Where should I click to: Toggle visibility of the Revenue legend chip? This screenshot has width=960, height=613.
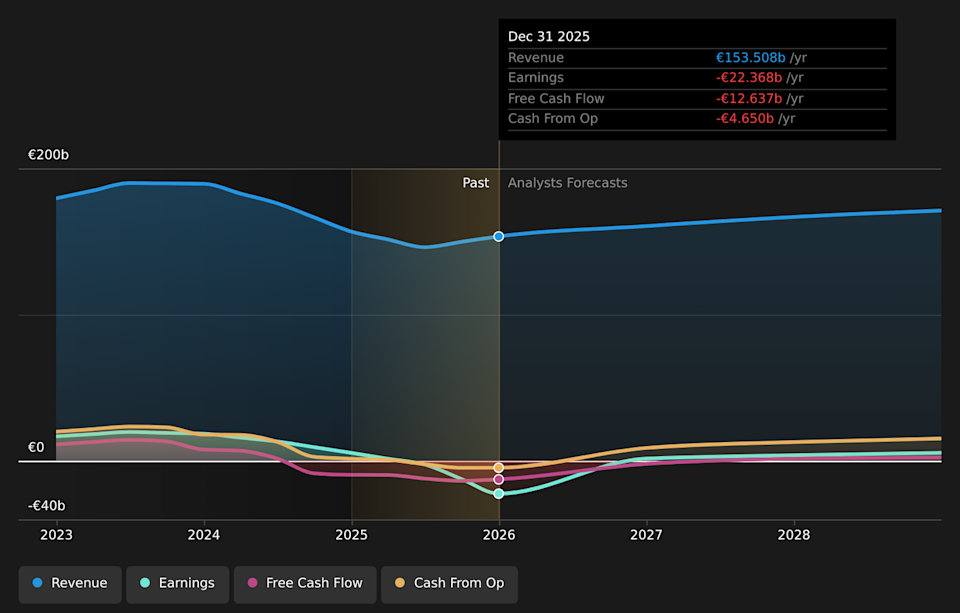69,583
